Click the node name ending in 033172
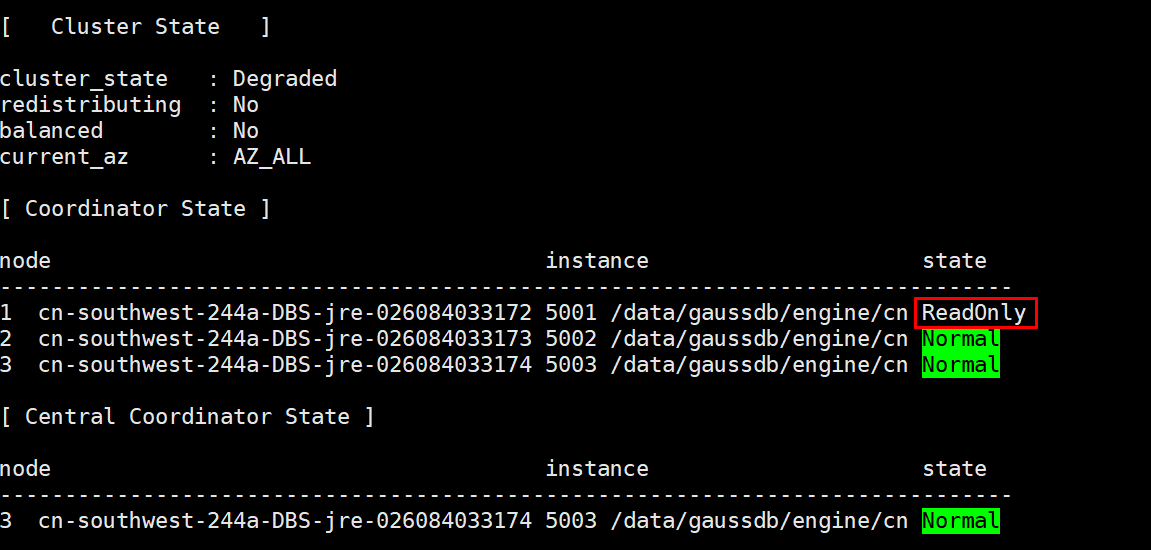The width and height of the screenshot is (1151, 550). pyautogui.click(x=285, y=313)
